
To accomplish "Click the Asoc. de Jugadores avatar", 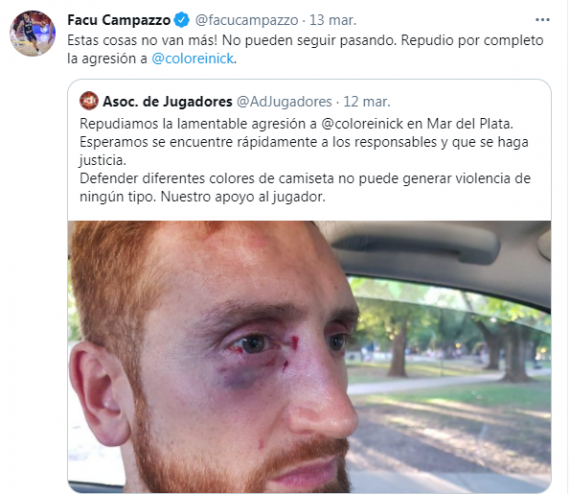I will coord(89,101).
